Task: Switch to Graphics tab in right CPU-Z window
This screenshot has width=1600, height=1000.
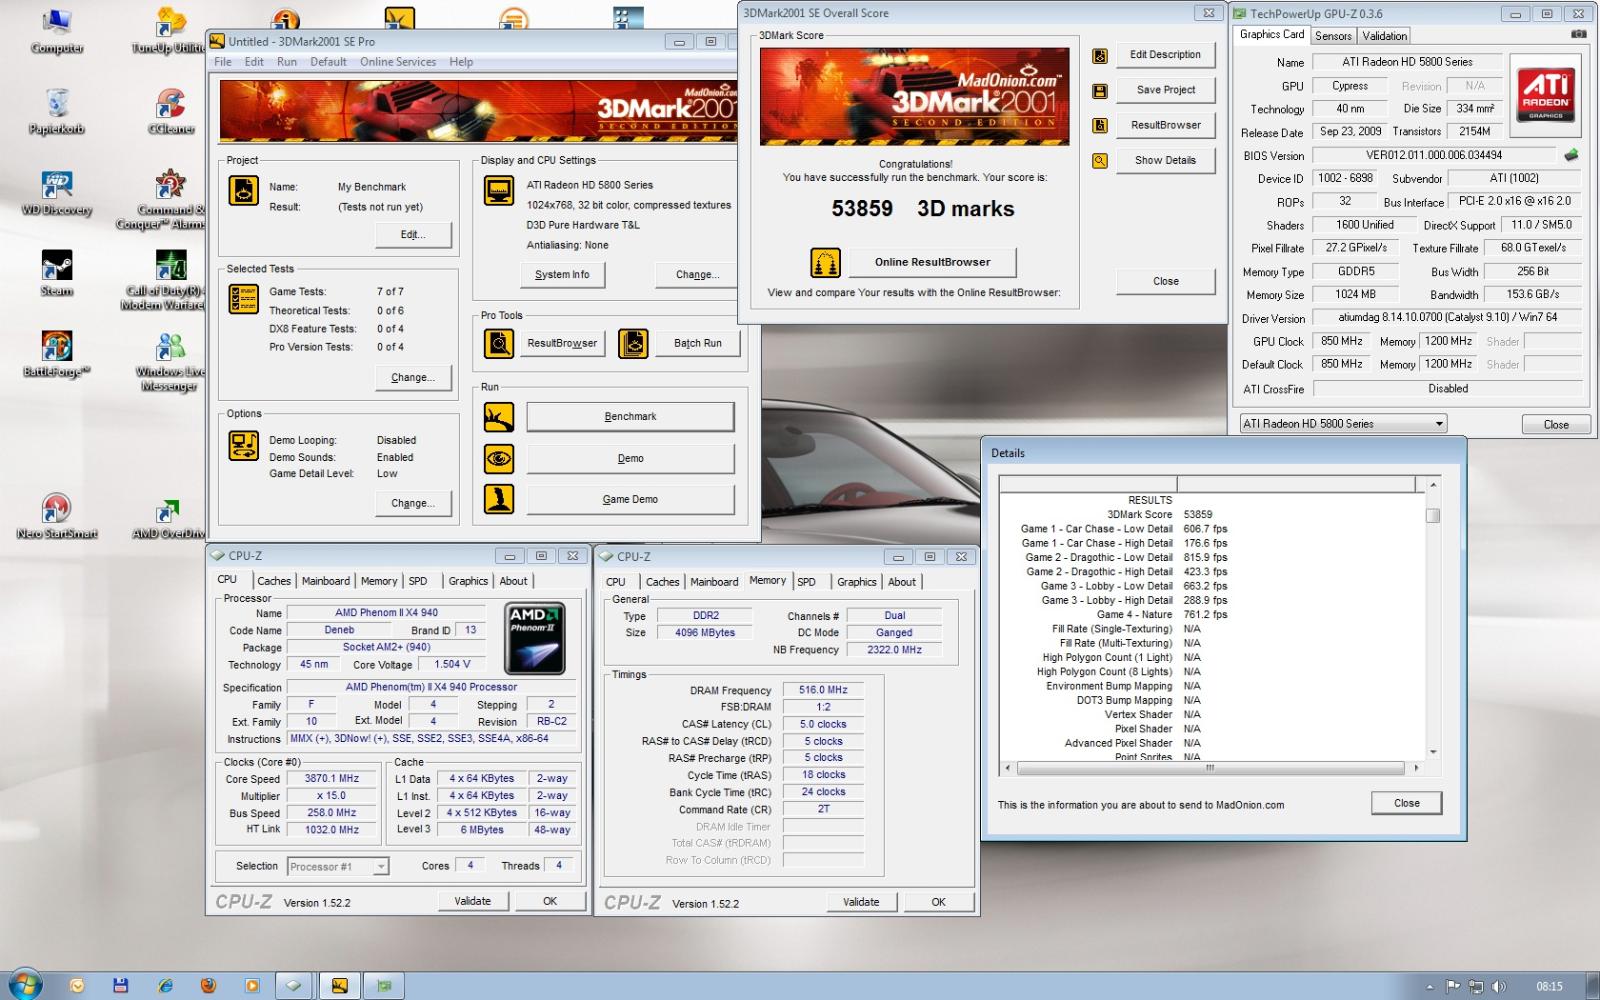Action: [856, 582]
